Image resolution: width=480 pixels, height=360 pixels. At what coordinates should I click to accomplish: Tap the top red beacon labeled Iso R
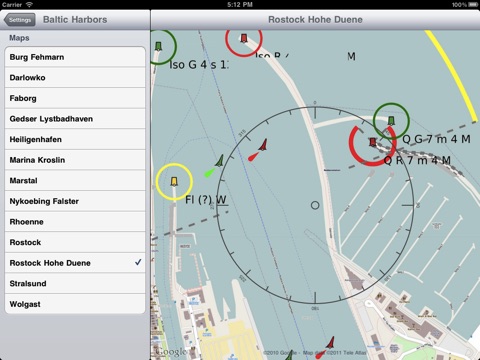point(244,38)
